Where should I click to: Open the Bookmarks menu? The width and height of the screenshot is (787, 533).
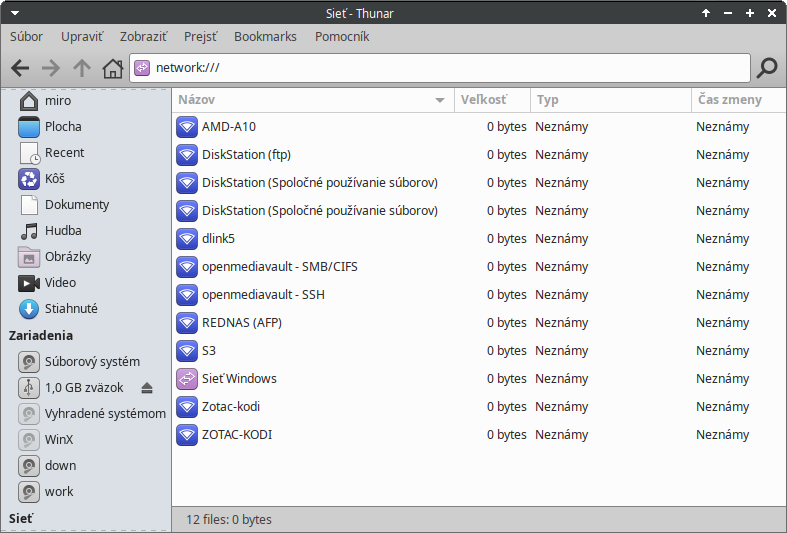pyautogui.click(x=265, y=37)
